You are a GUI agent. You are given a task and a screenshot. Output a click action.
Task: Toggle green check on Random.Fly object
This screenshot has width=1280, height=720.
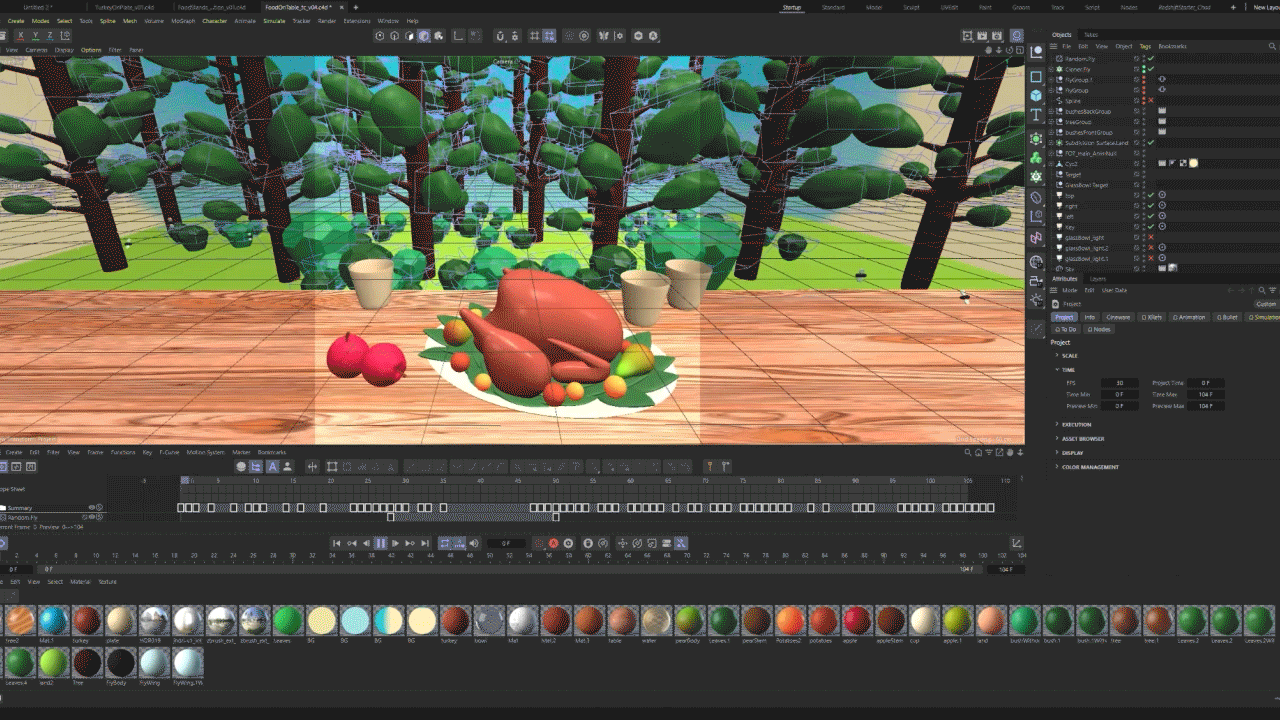click(1151, 59)
